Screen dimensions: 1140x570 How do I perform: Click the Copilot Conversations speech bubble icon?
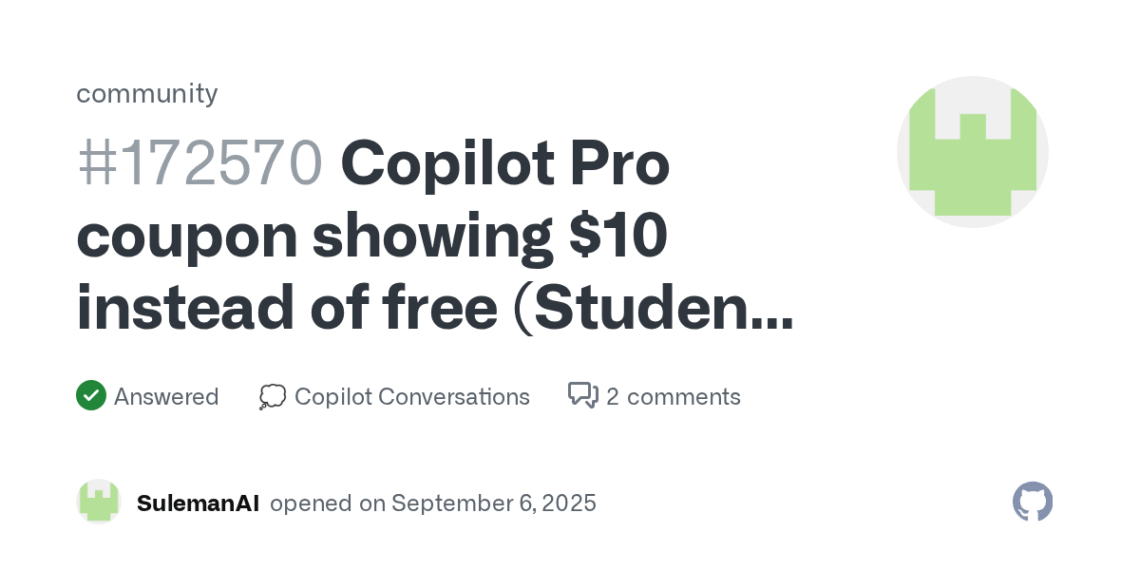(x=272, y=397)
